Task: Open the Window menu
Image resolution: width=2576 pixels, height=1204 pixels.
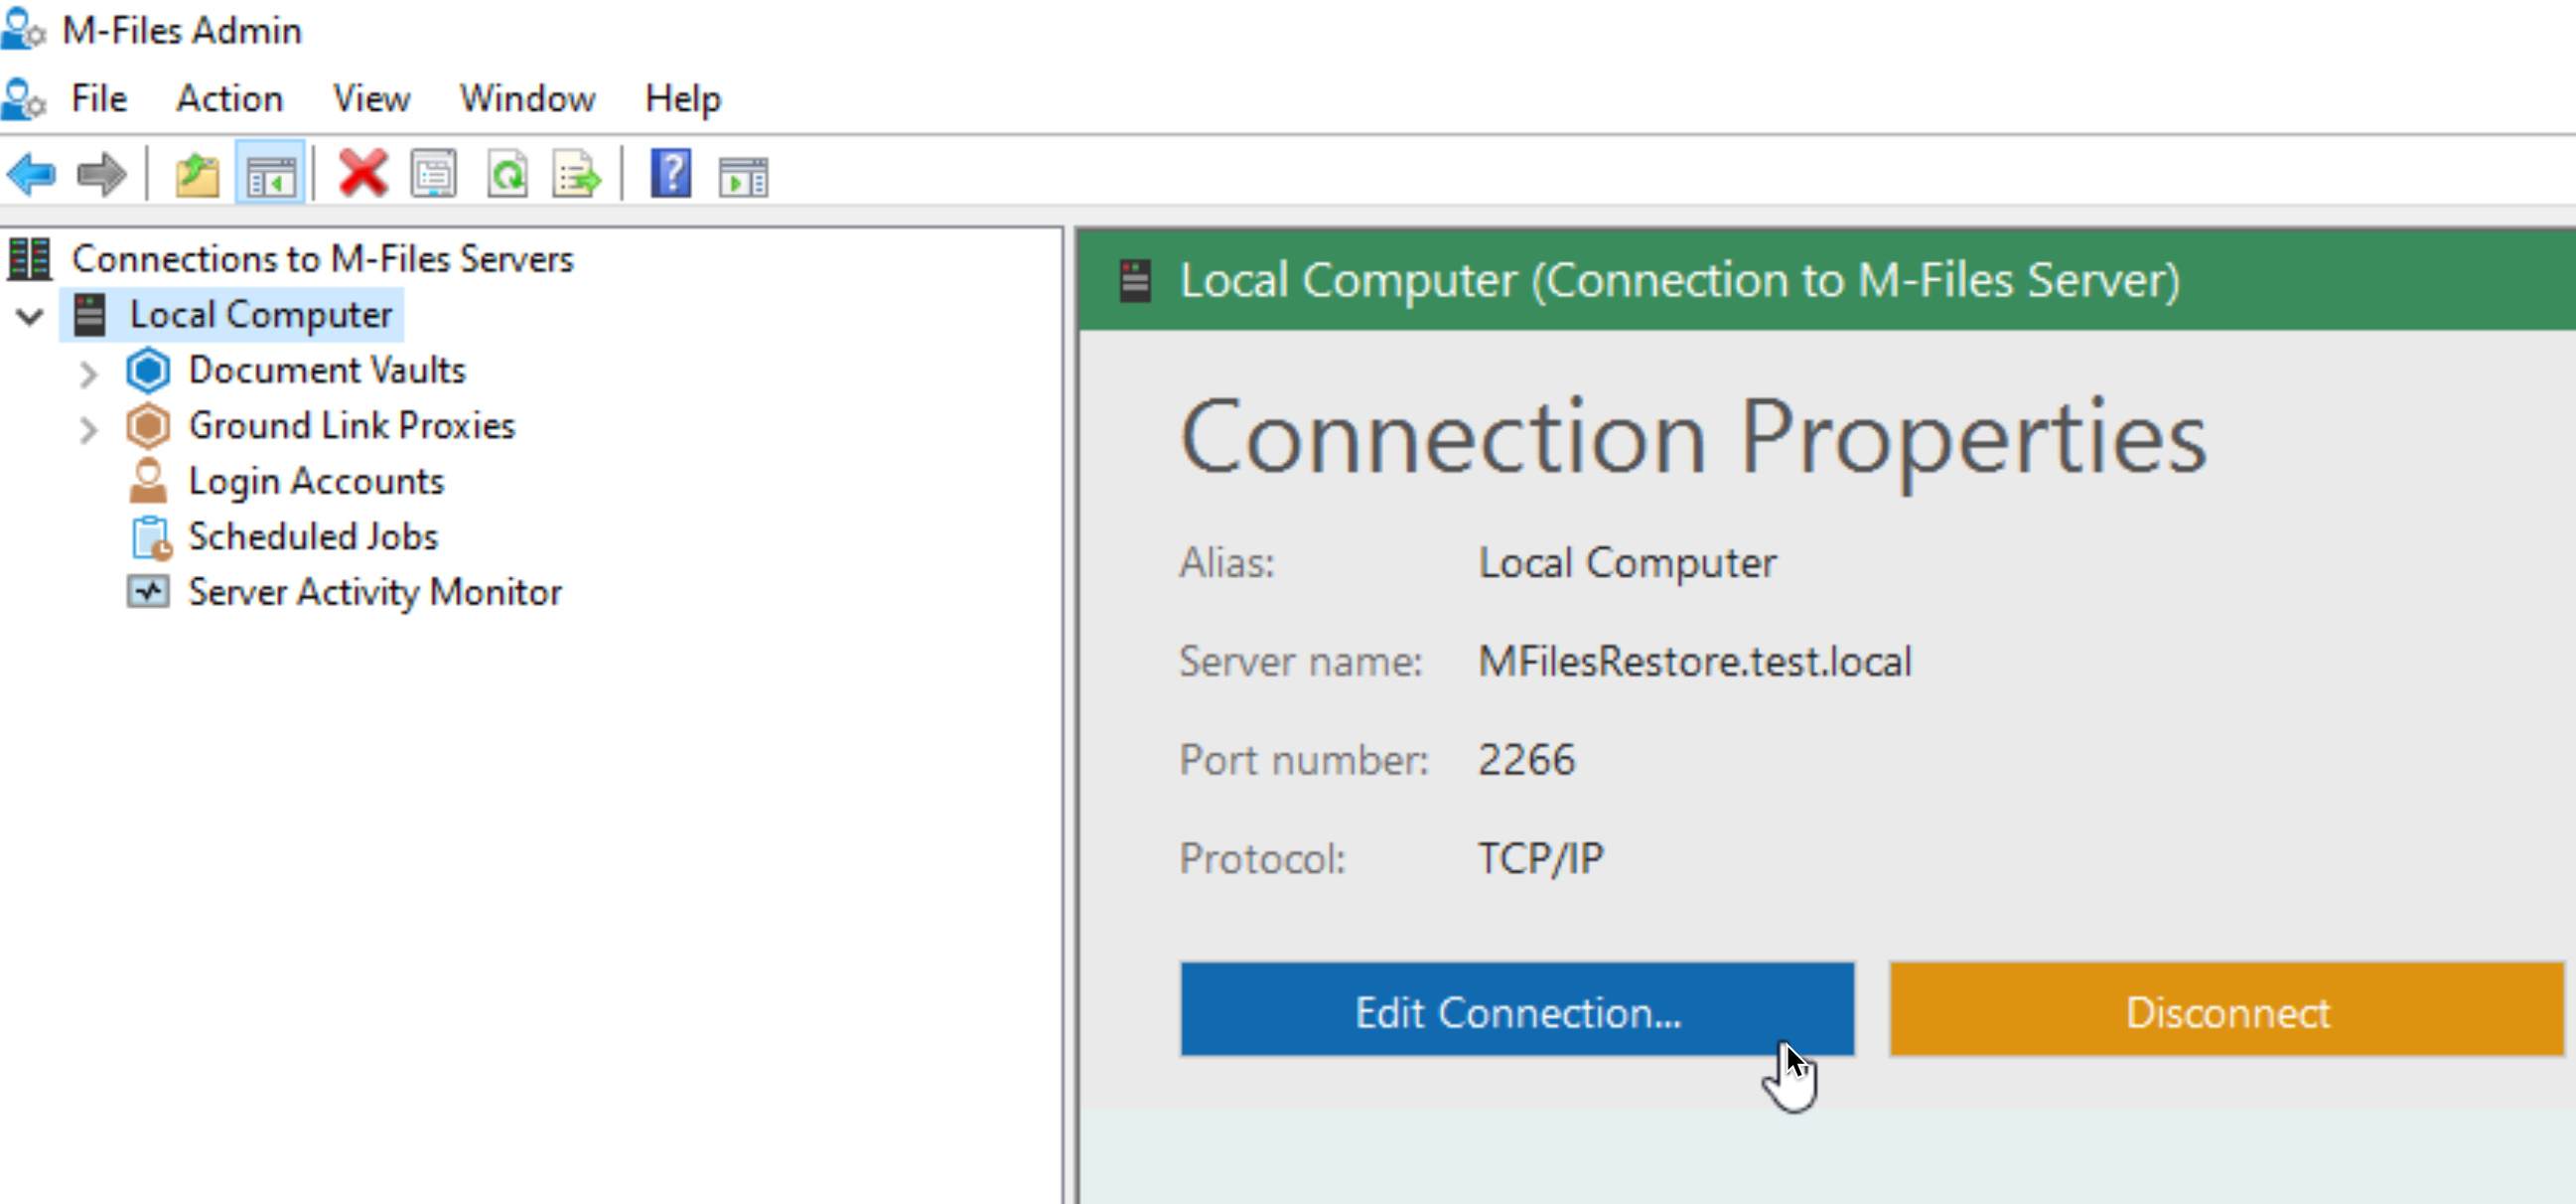Action: coord(527,99)
